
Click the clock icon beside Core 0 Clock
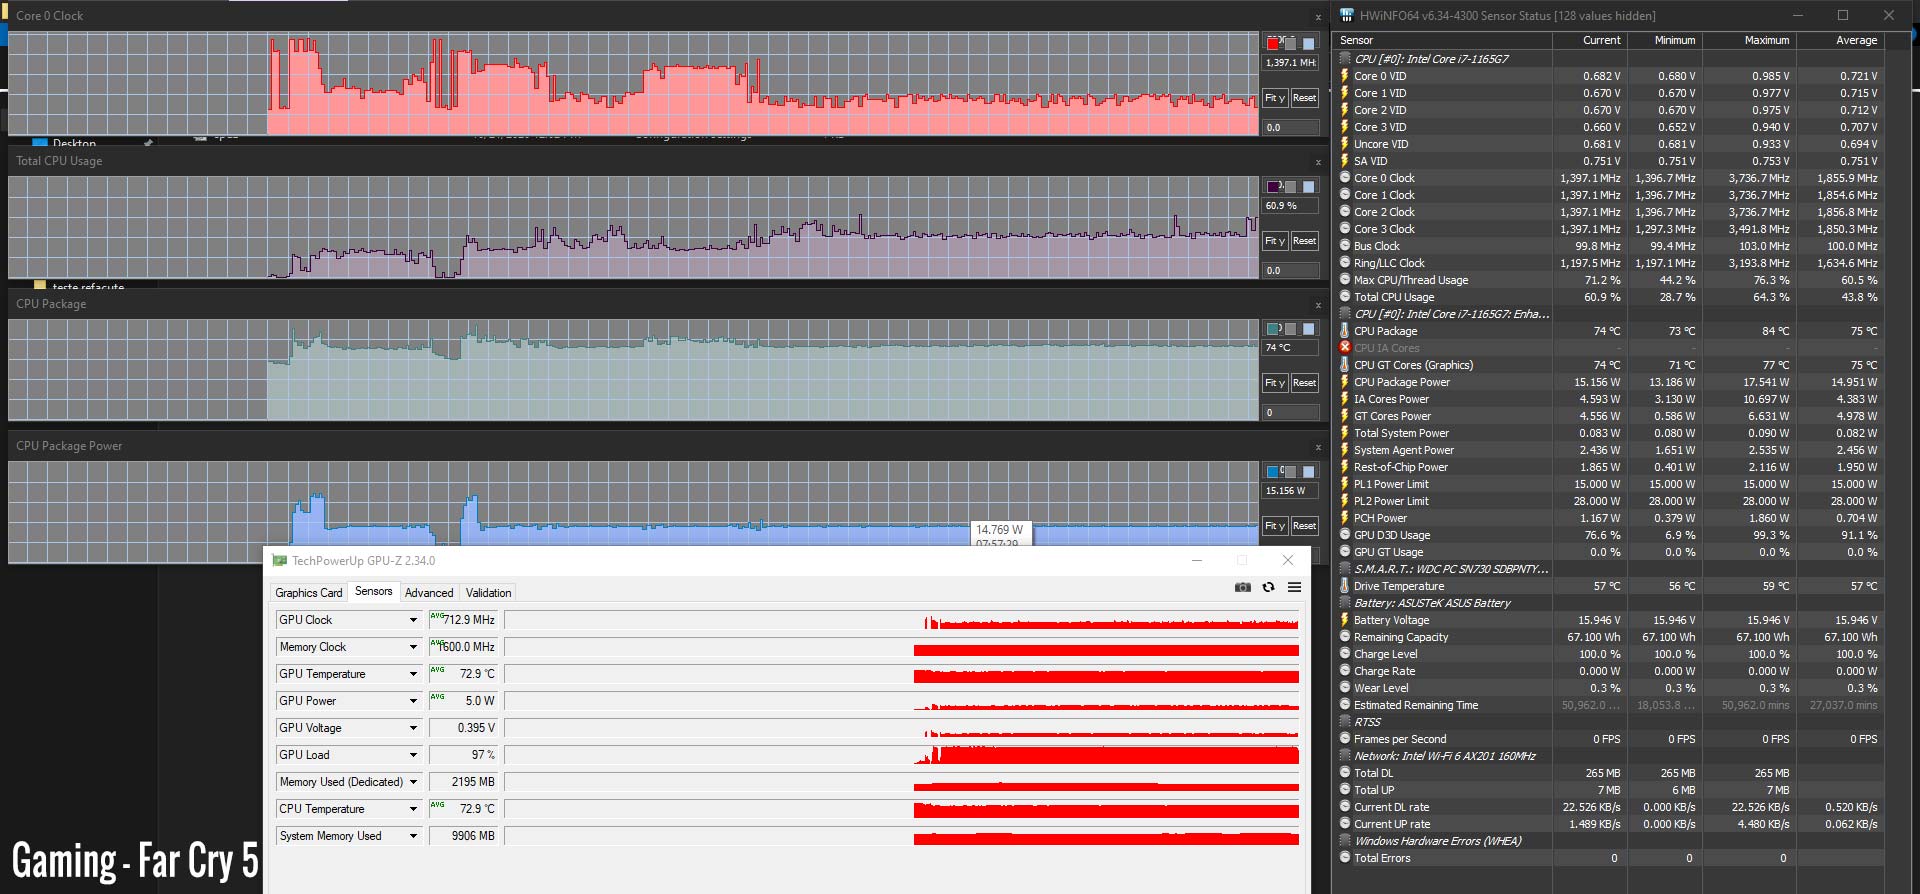click(1345, 178)
